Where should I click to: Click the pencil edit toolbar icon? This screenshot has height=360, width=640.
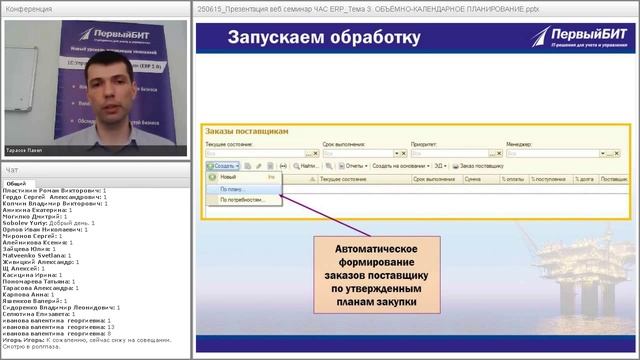(258, 166)
